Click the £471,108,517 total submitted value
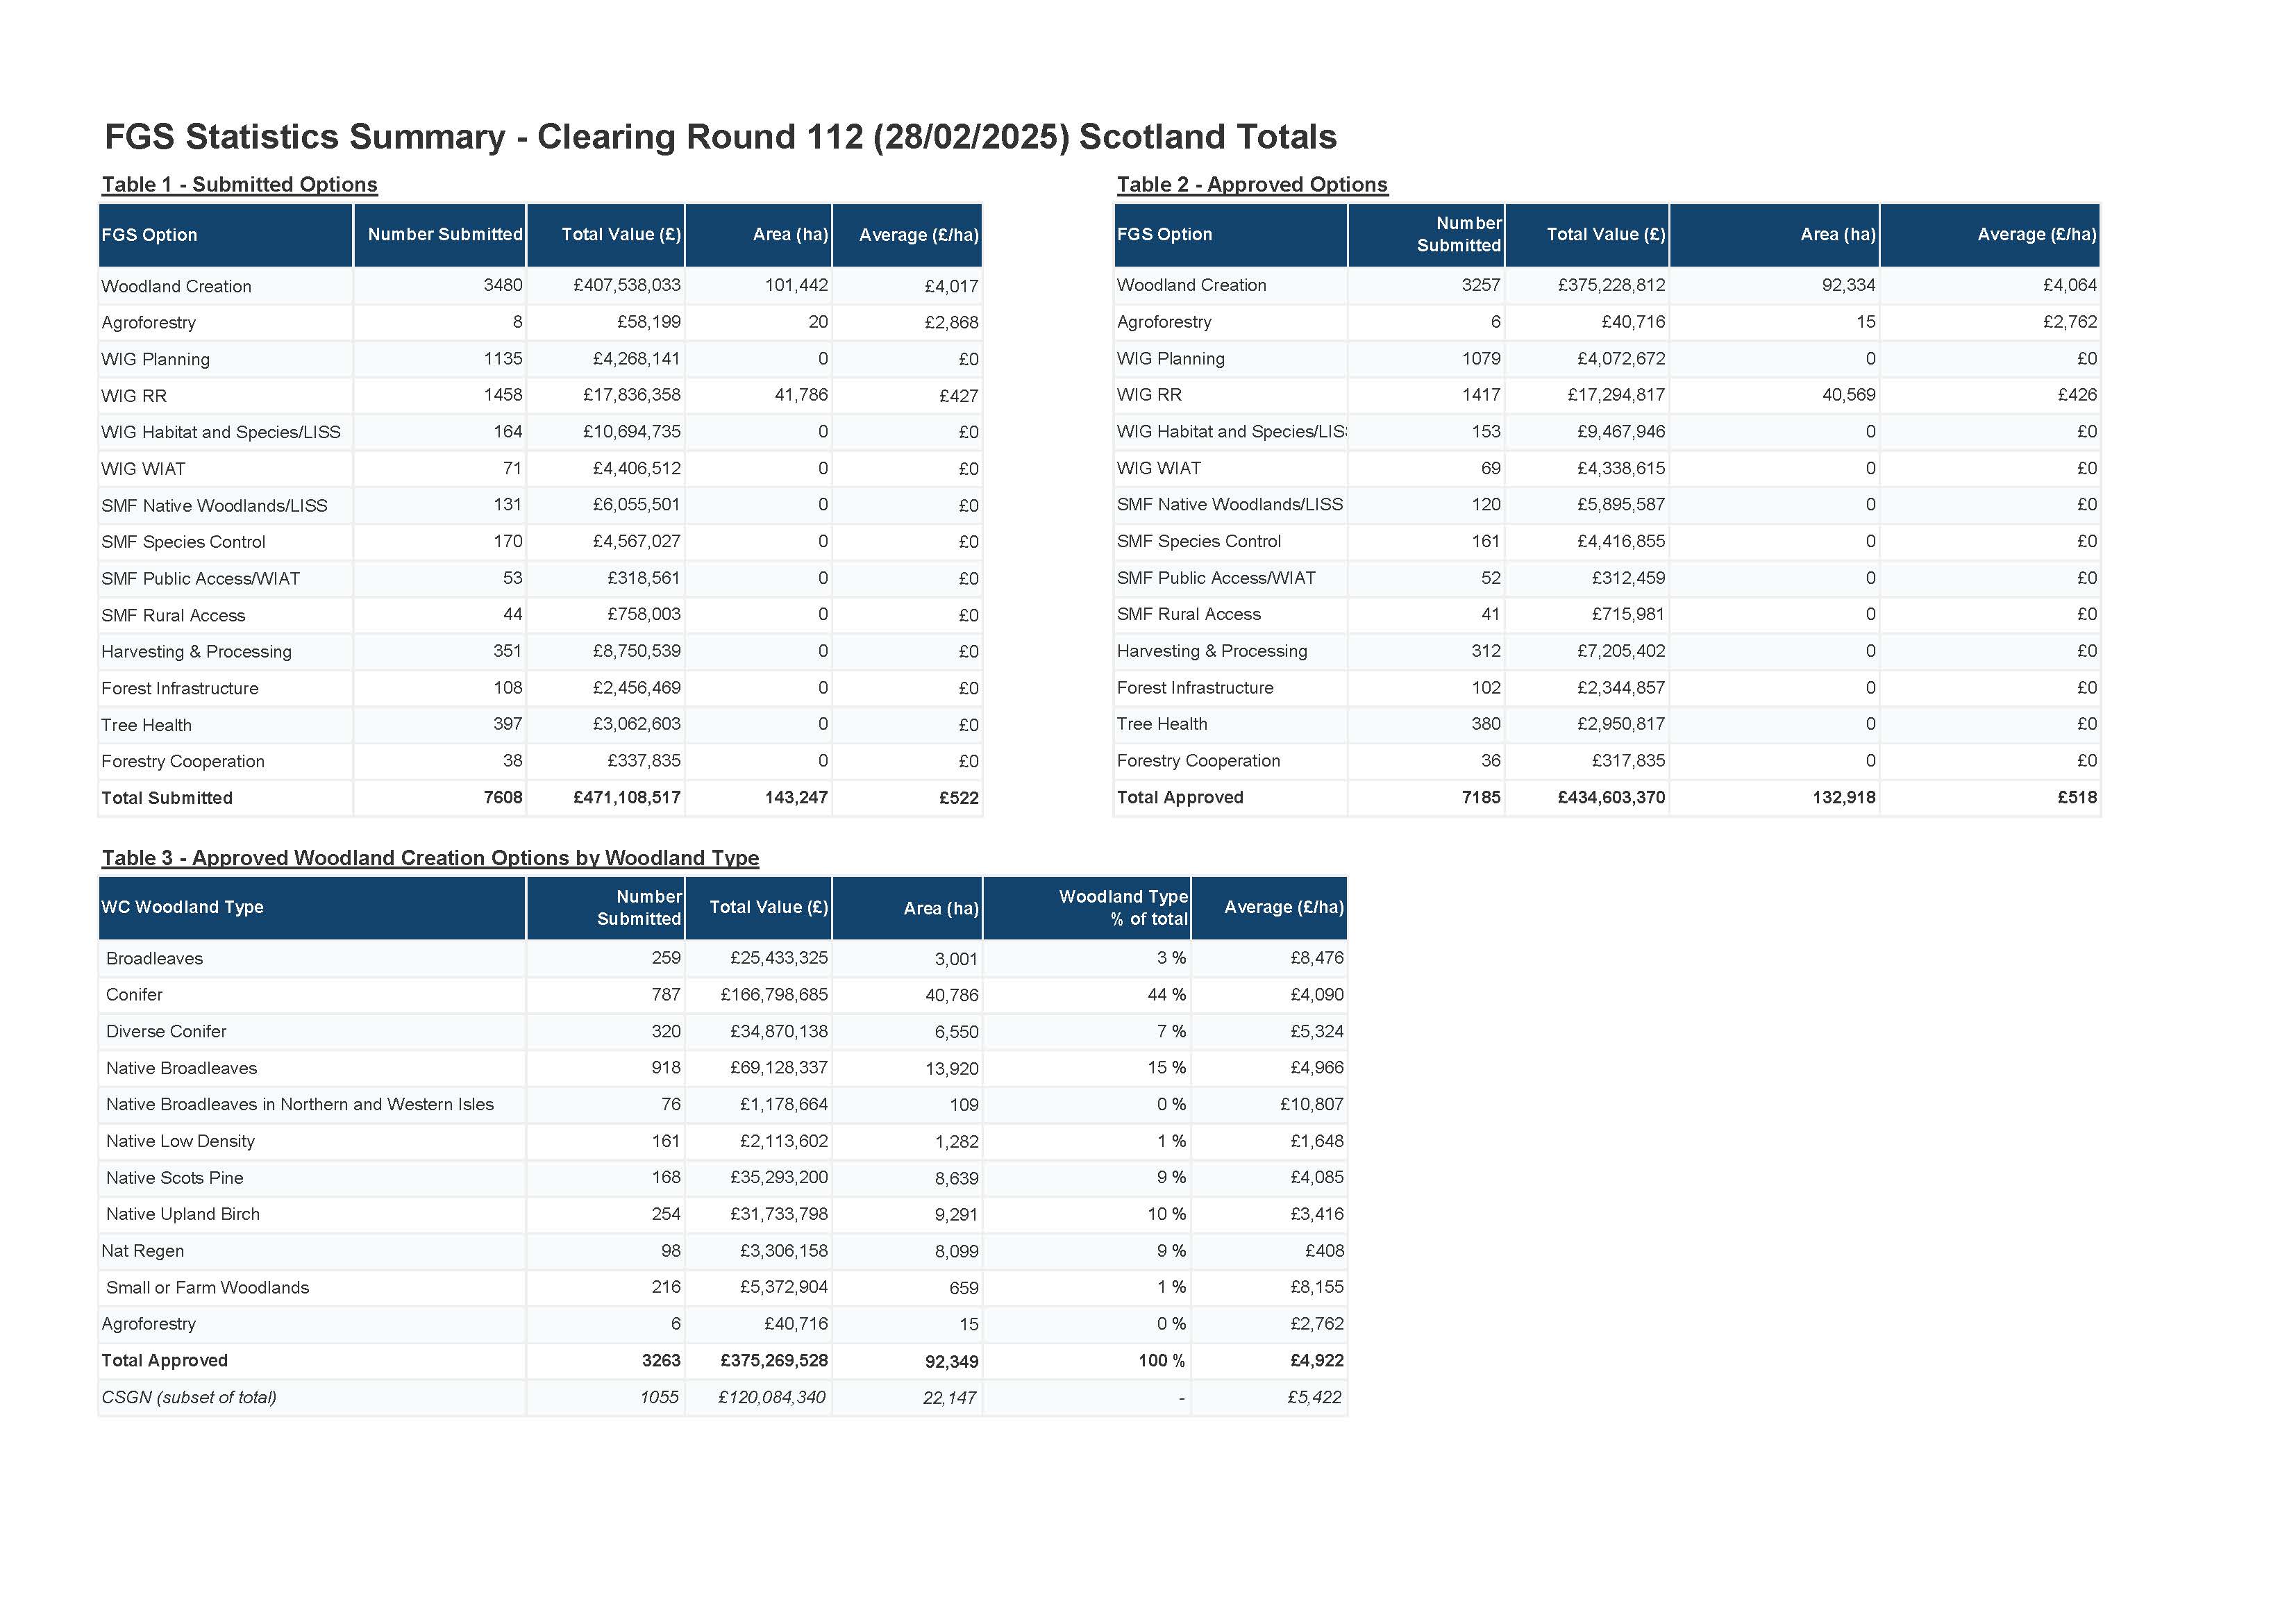 tap(626, 798)
